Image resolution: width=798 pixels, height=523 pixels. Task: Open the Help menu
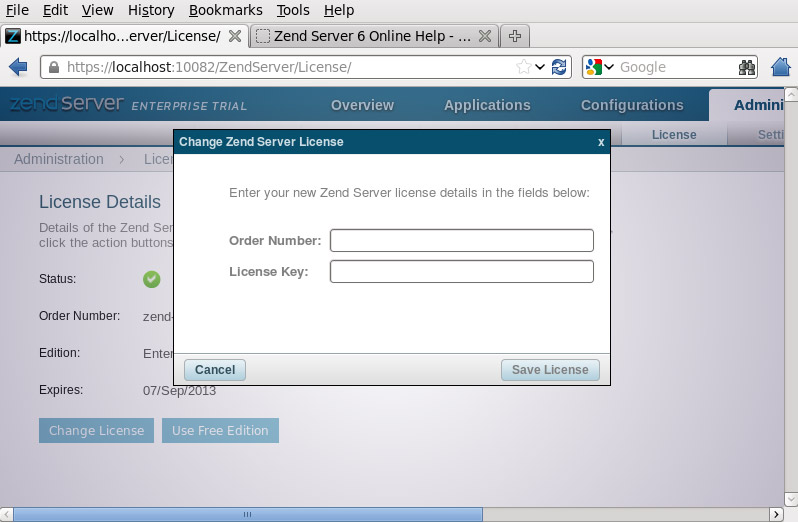tap(339, 10)
